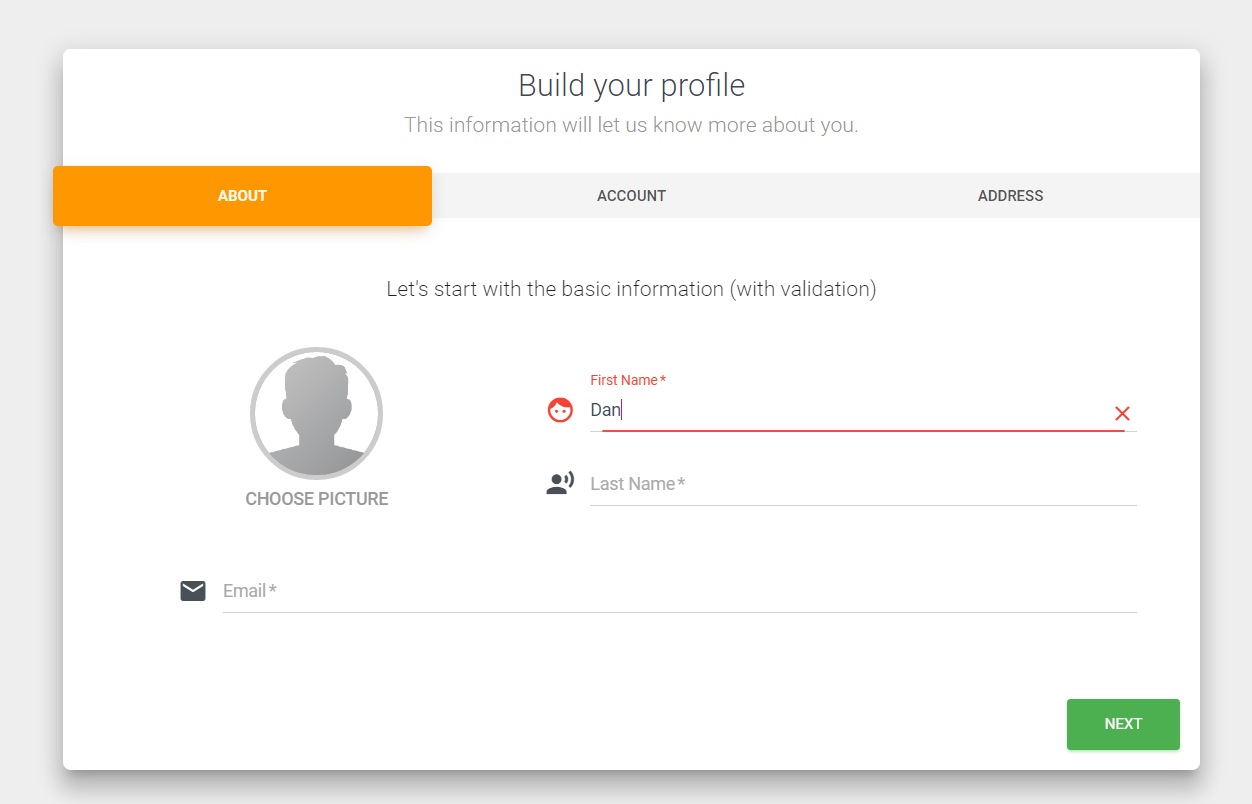Image resolution: width=1252 pixels, height=804 pixels.
Task: Select the orange ABOUT tab
Action: pyautogui.click(x=242, y=196)
